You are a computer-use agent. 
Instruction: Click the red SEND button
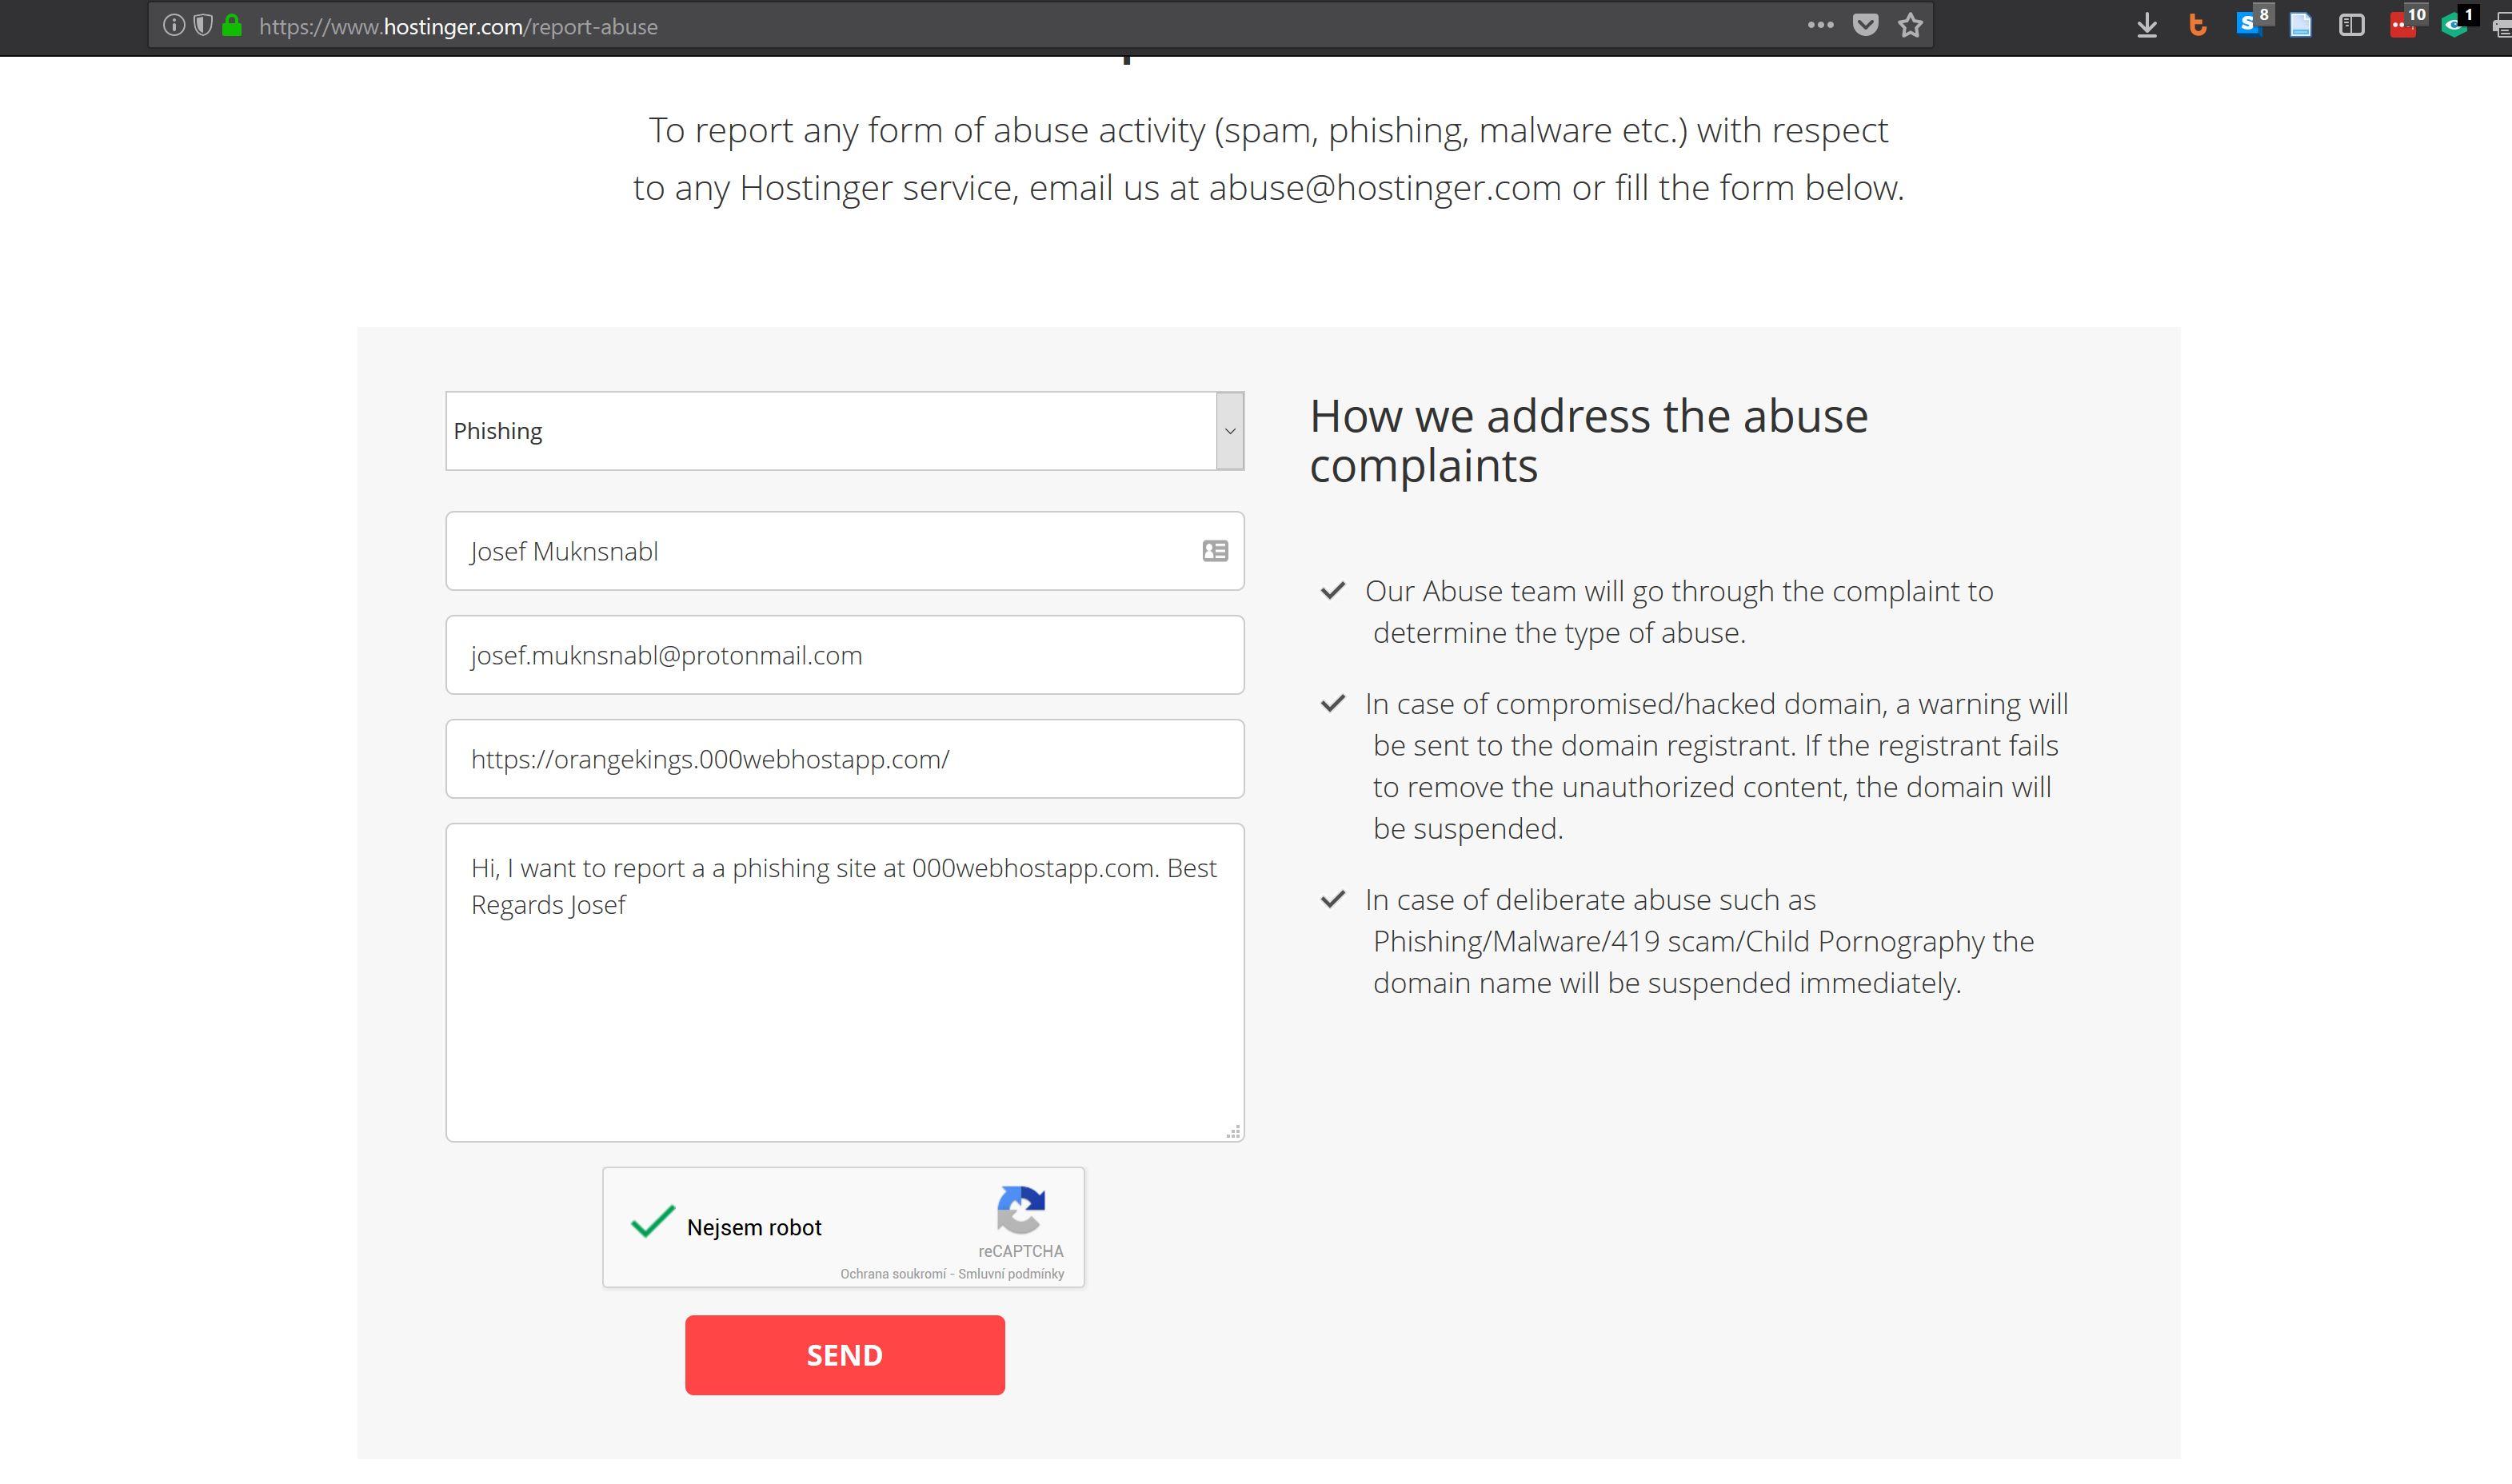tap(845, 1355)
